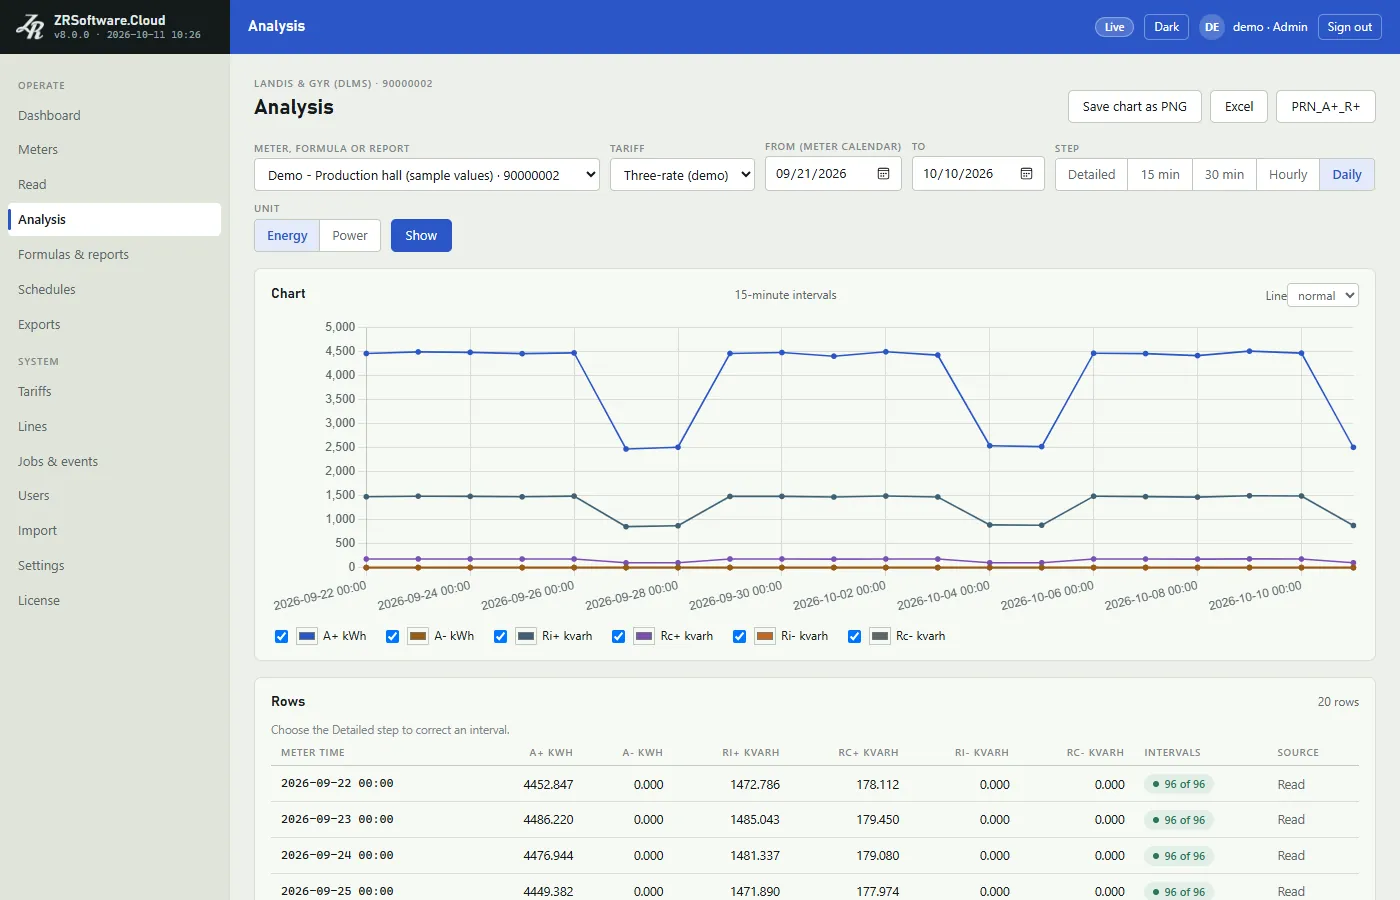The width and height of the screenshot is (1400, 900).
Task: Open the TO date calendar picker icon
Action: coord(1026,174)
